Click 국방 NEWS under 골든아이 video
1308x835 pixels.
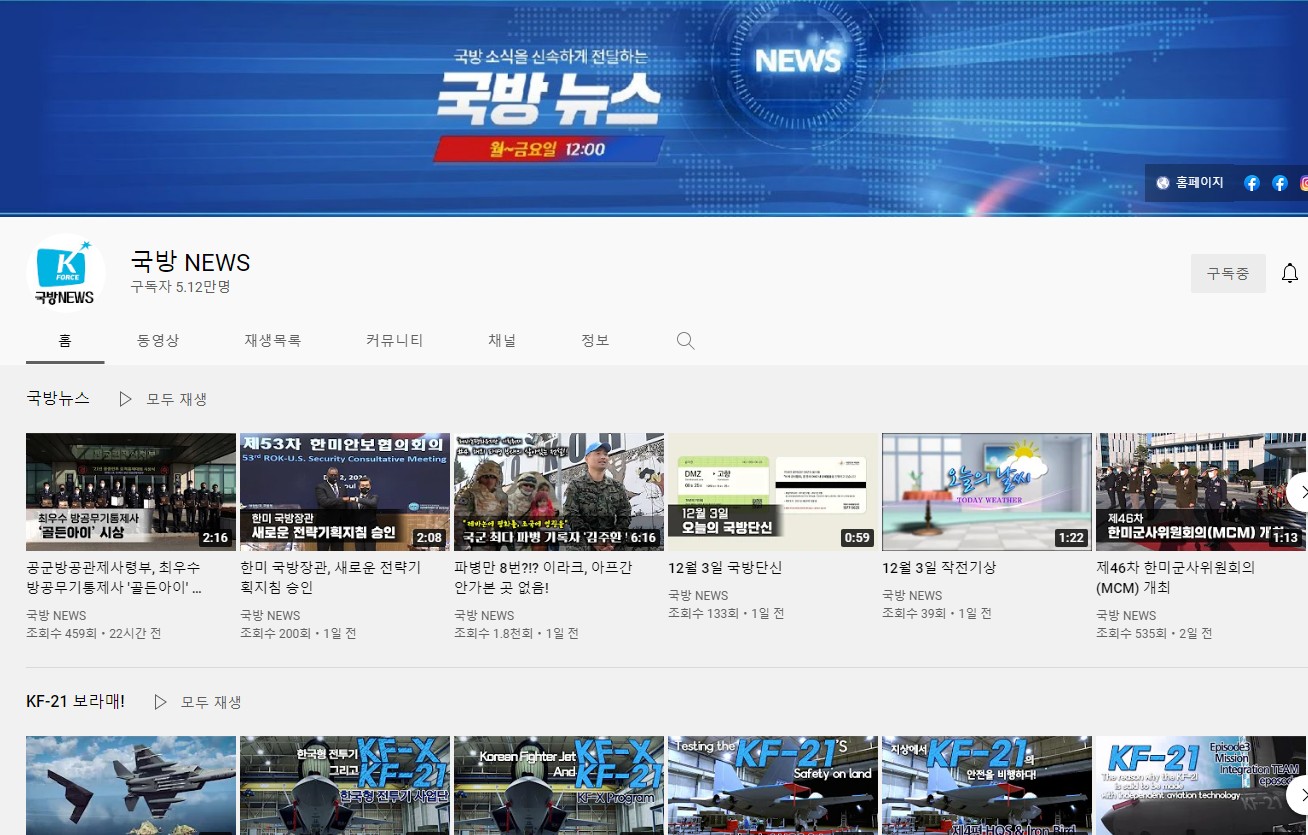pyautogui.click(x=56, y=615)
